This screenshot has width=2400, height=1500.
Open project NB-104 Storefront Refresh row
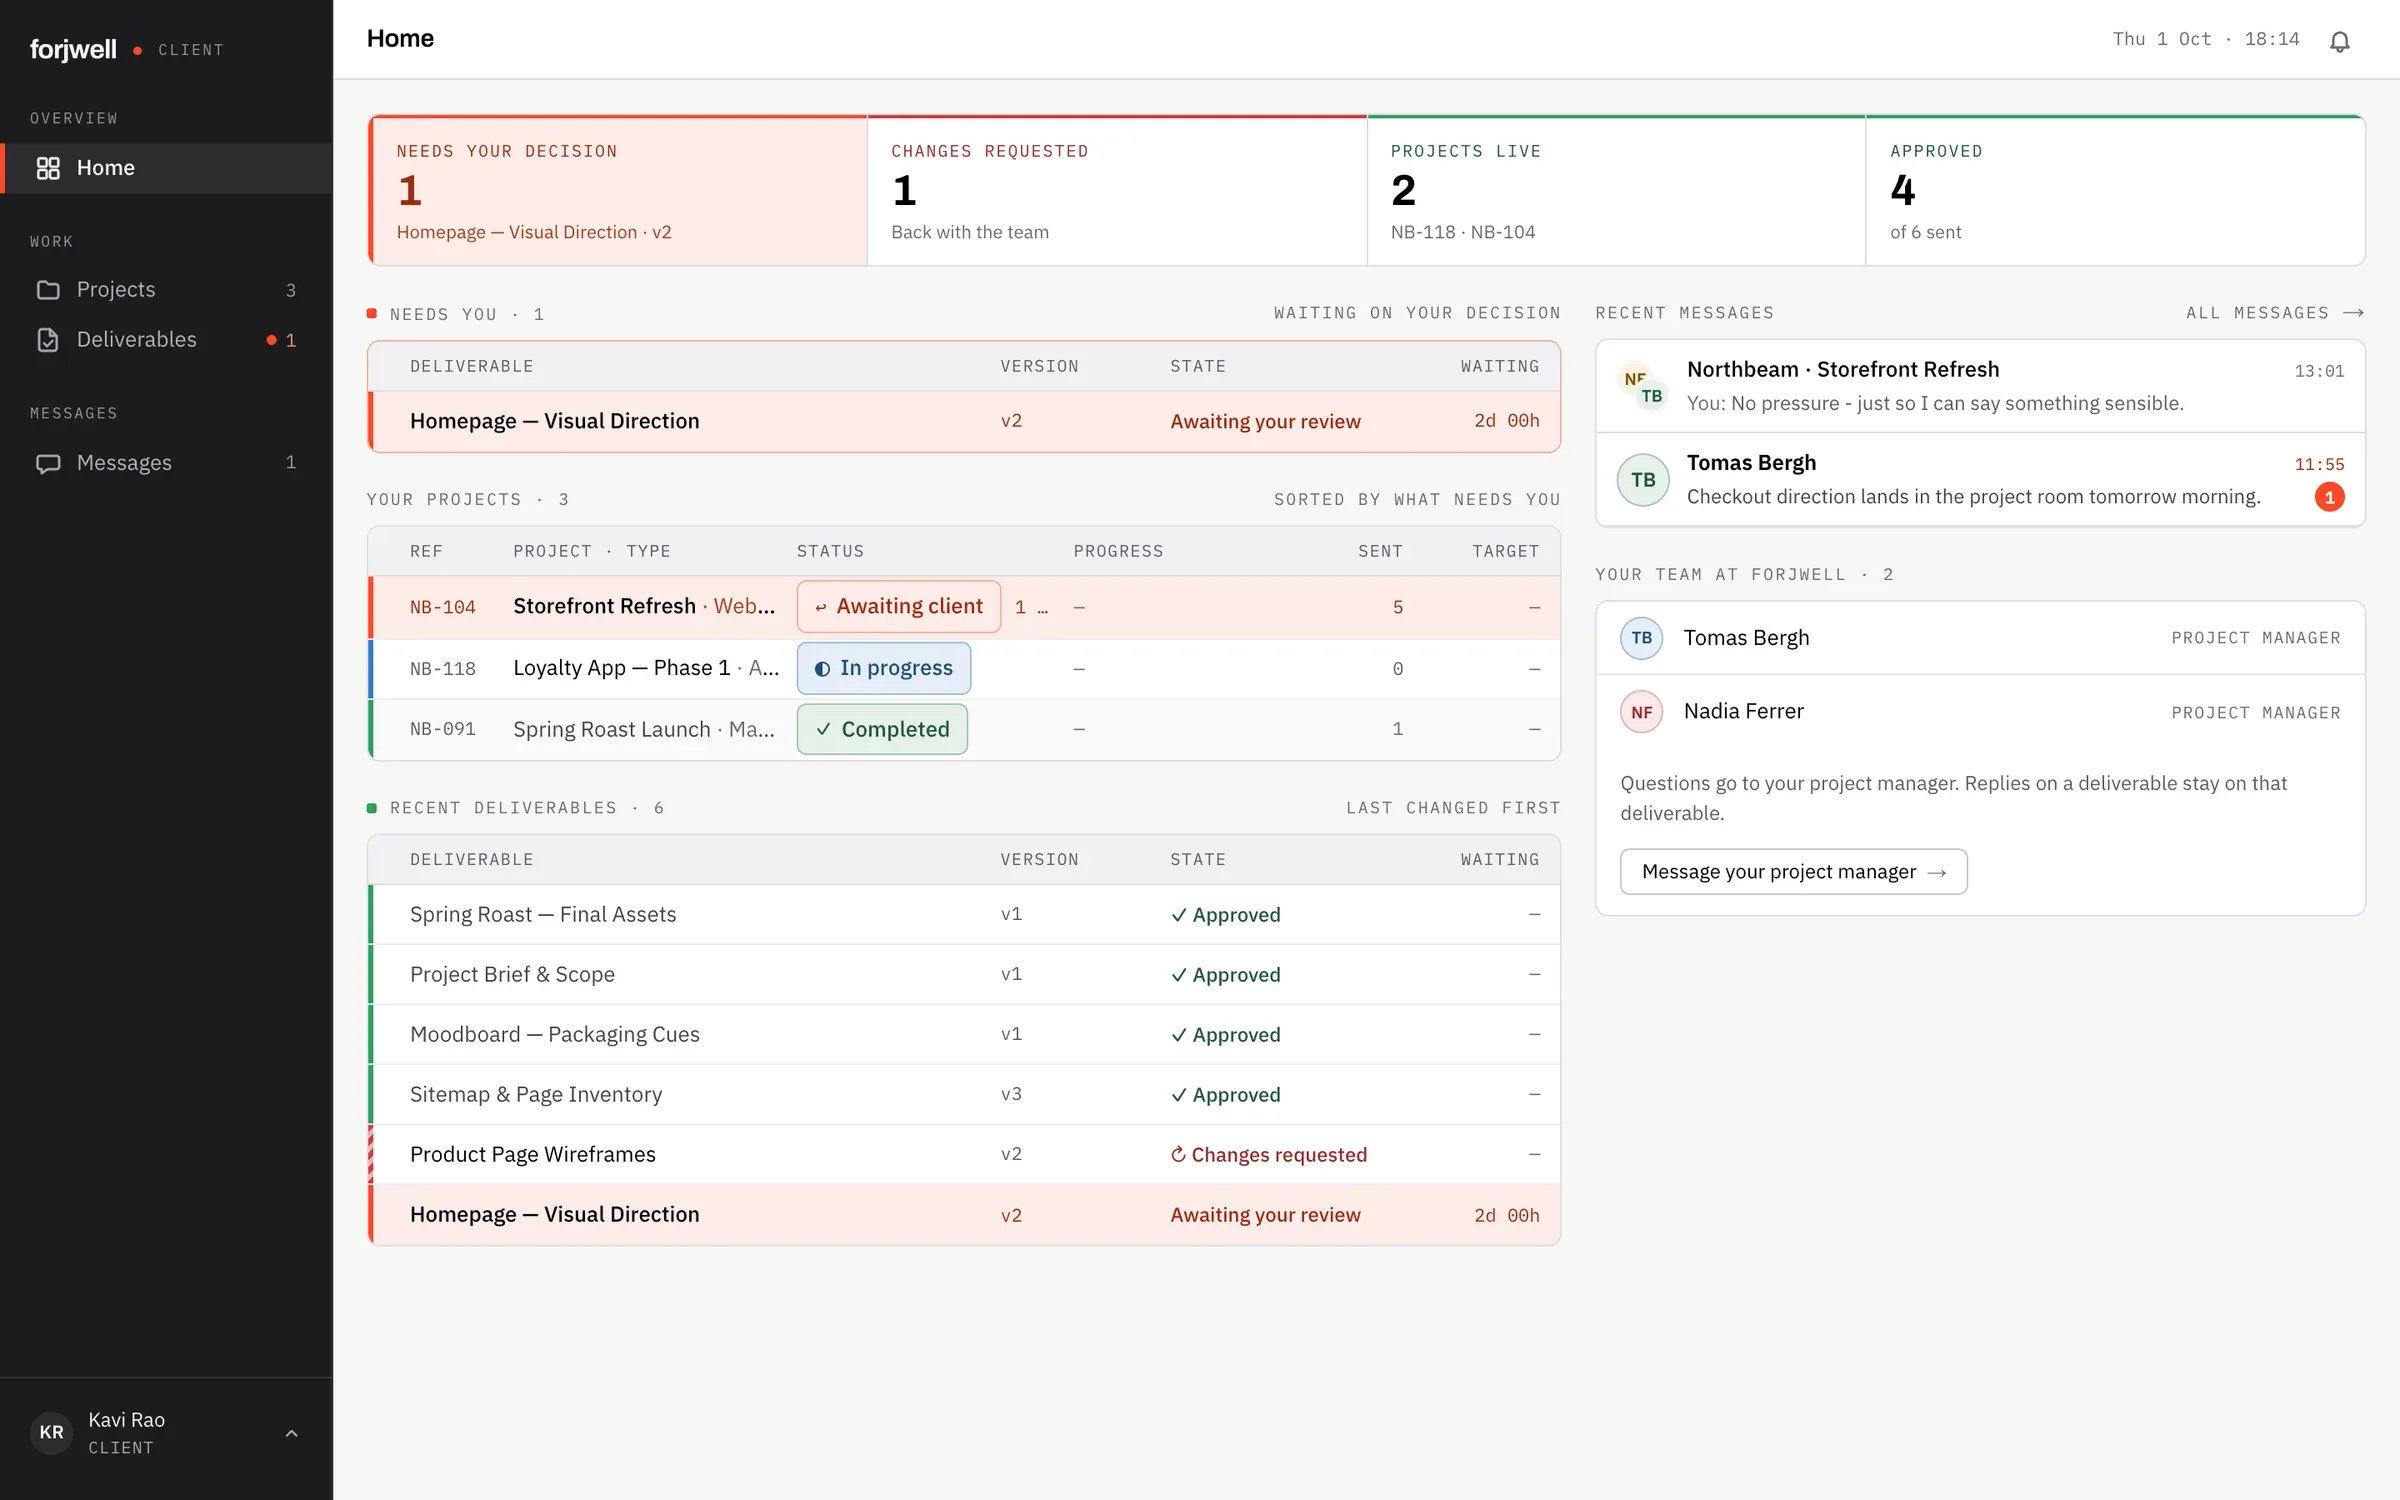tap(964, 607)
